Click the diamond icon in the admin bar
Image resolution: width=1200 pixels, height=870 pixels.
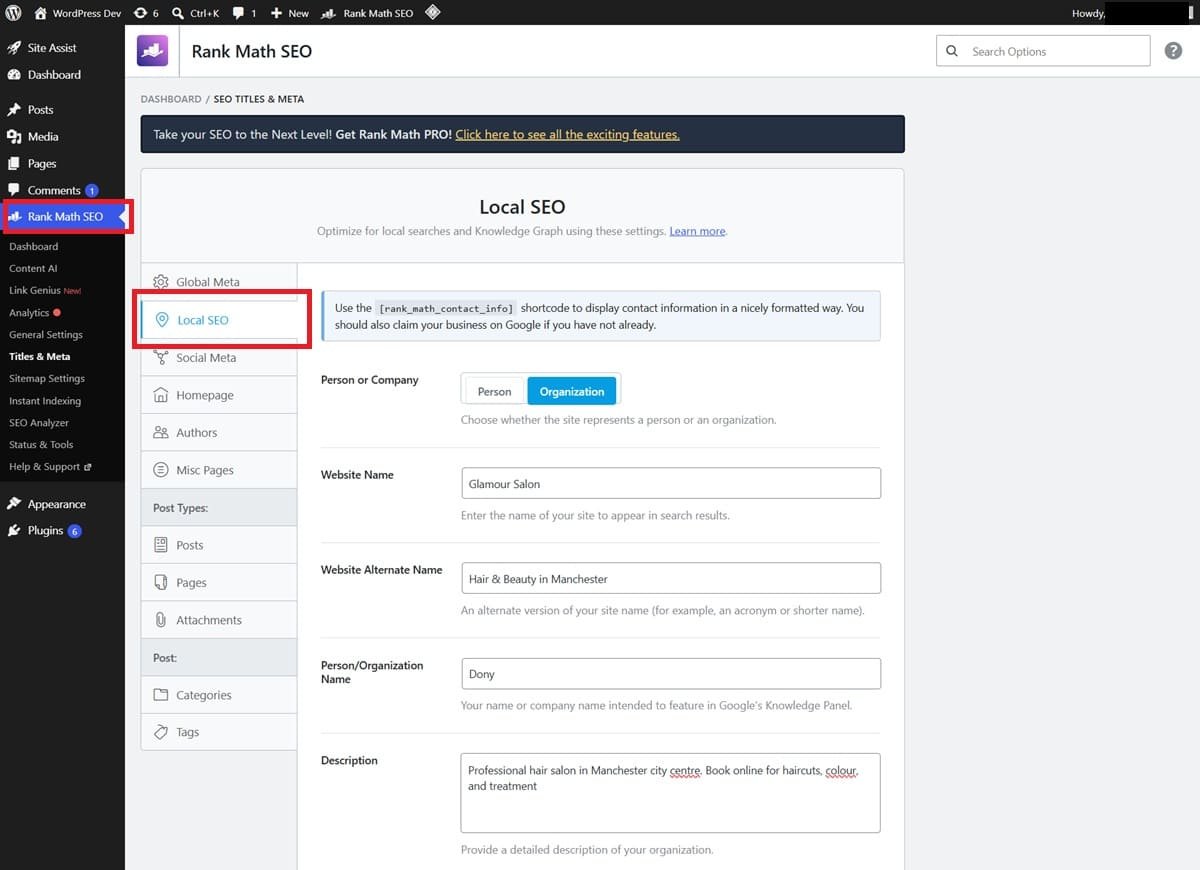click(x=432, y=13)
